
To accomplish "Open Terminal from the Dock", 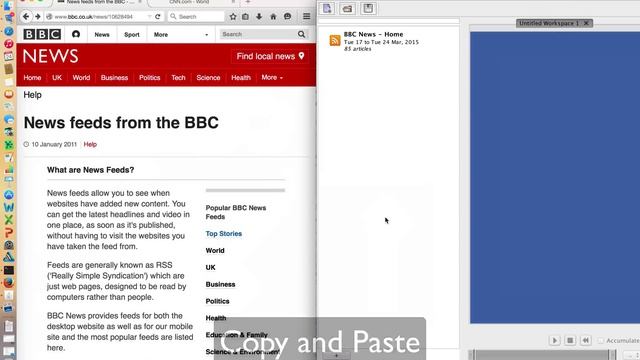I will (x=9, y=270).
